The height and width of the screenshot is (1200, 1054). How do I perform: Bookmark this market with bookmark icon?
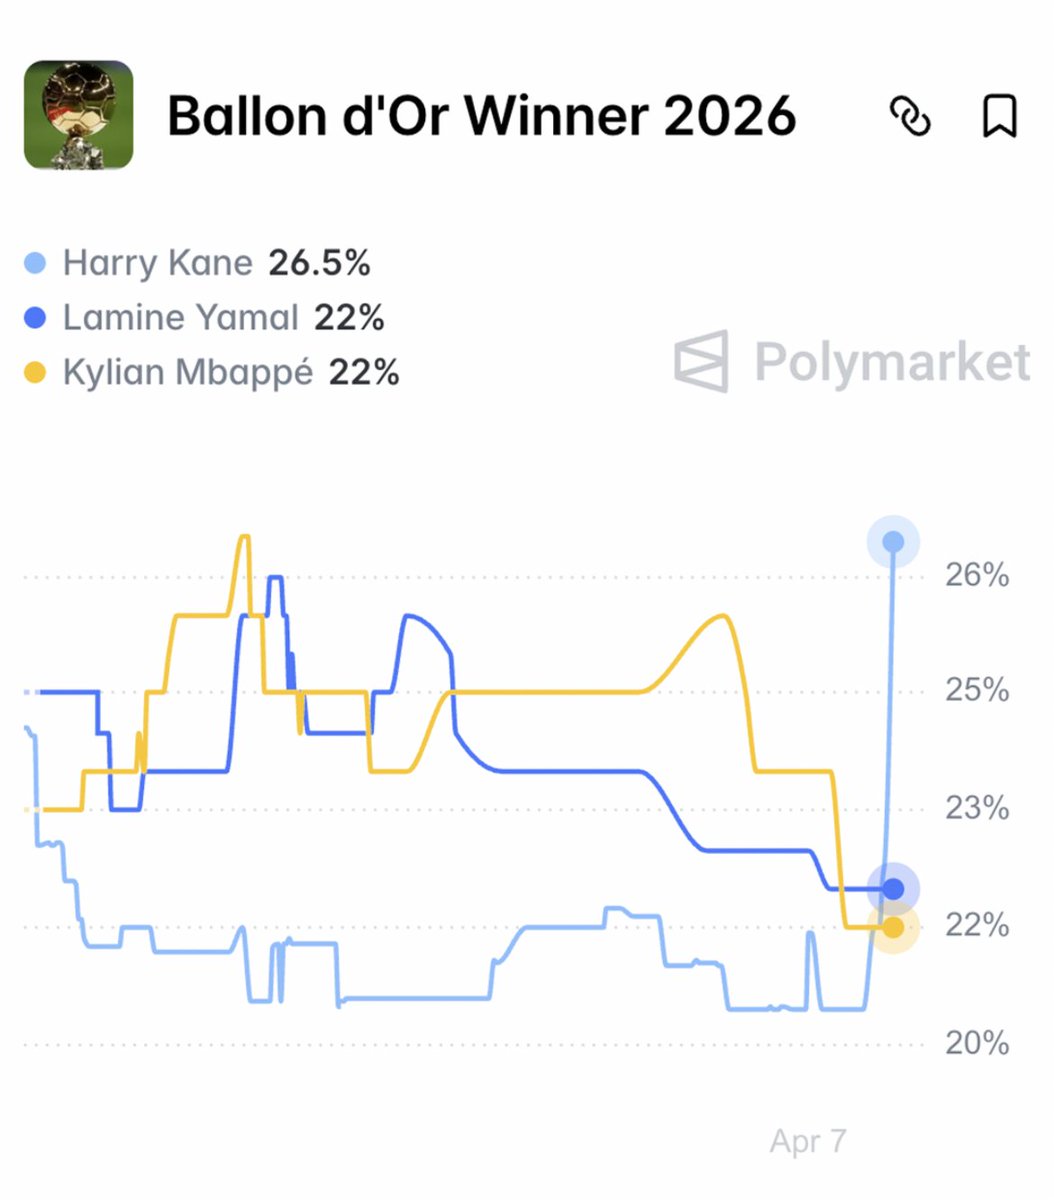pyautogui.click(x=999, y=116)
